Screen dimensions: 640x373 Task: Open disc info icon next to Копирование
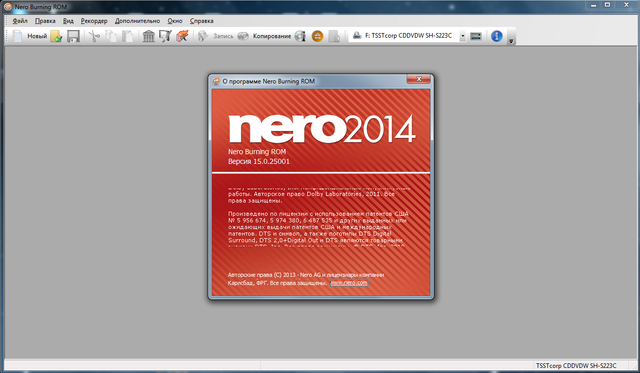tap(300, 36)
